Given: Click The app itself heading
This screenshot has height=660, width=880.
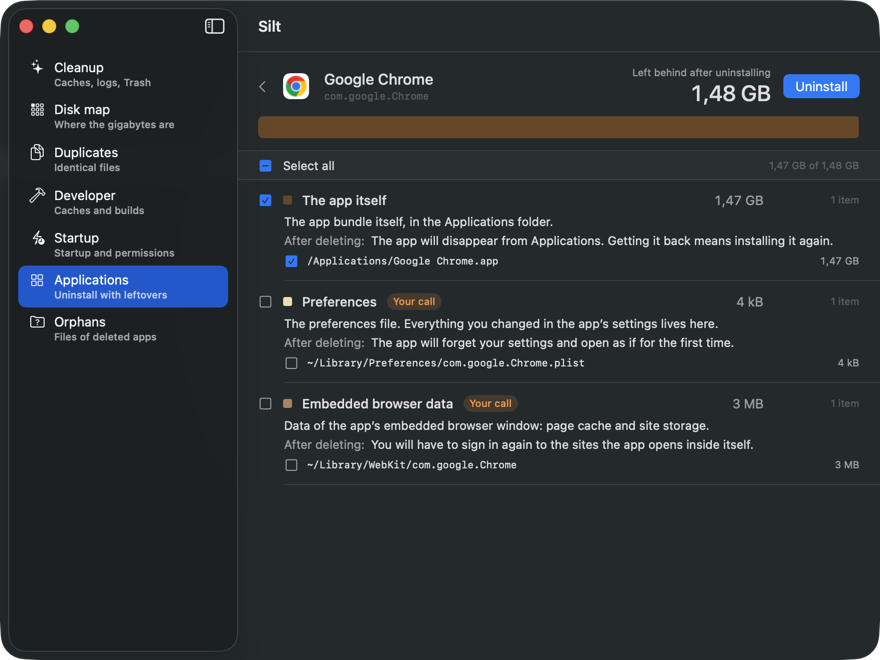Looking at the screenshot, I should point(344,200).
